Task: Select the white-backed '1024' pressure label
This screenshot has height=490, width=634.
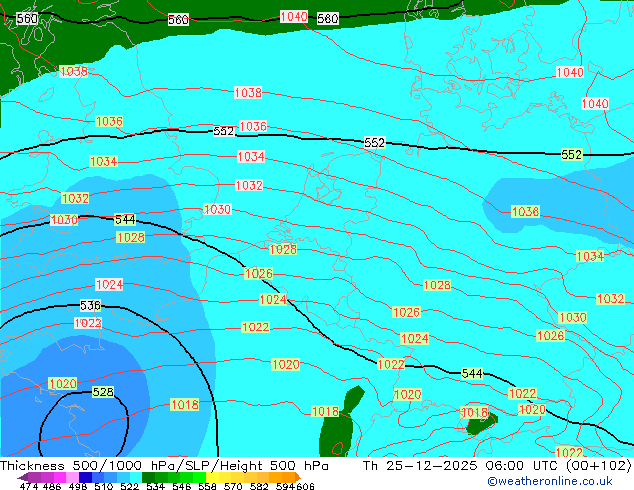Action: 109,284
